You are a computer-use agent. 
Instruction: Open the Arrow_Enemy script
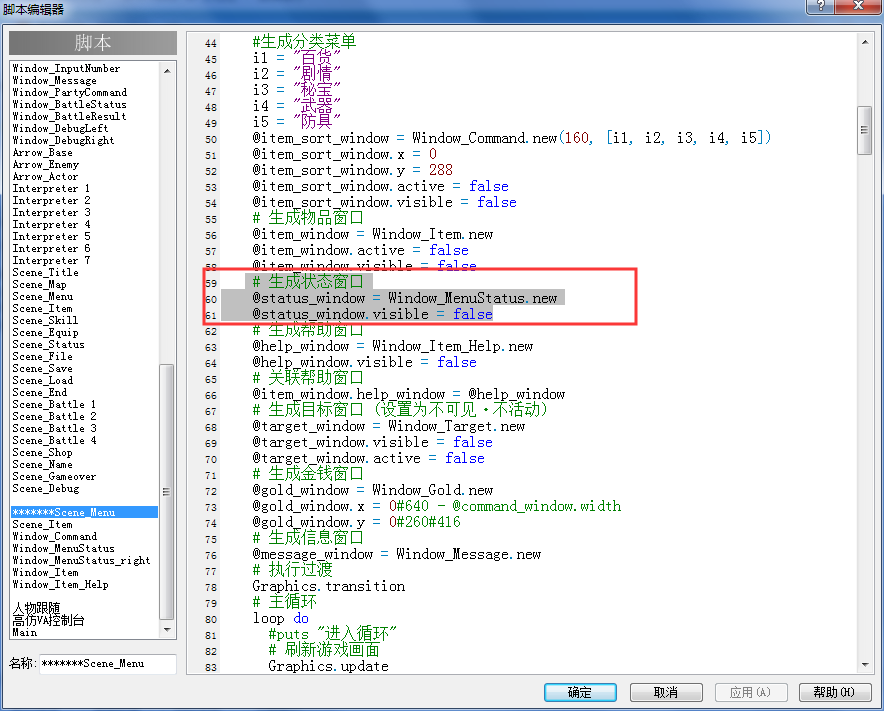(46, 165)
